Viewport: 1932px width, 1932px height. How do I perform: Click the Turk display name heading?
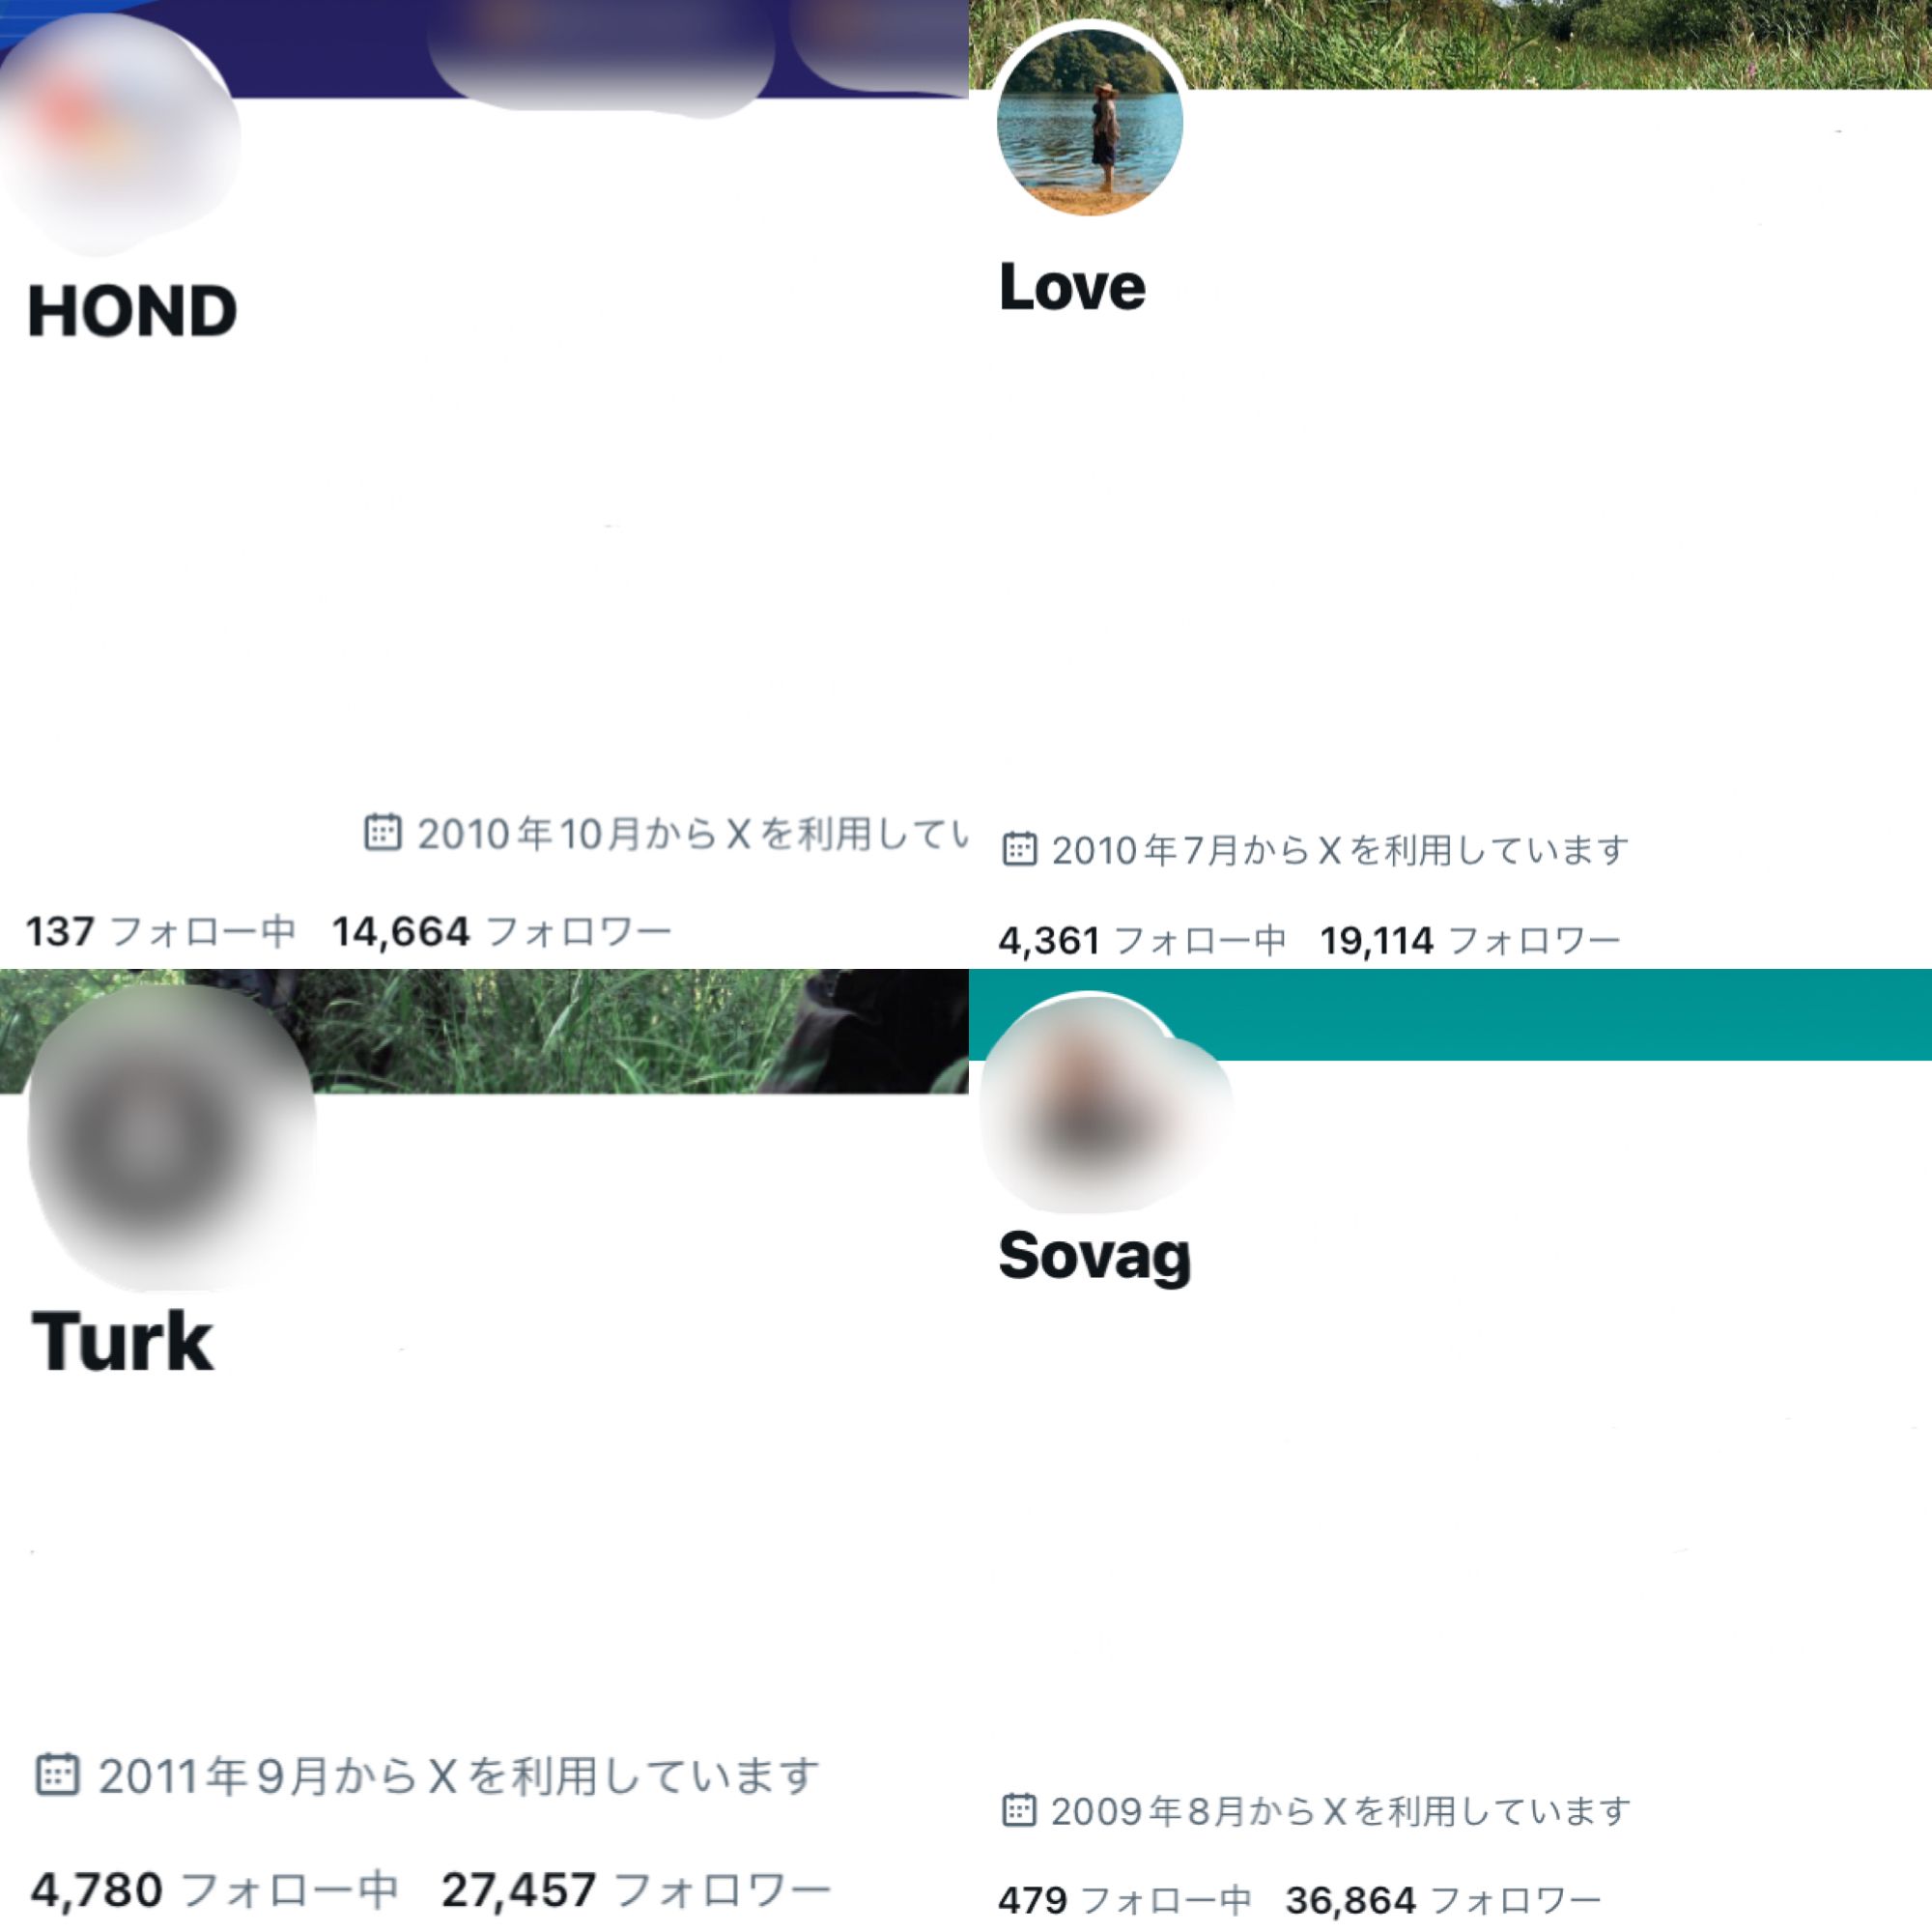coord(122,1340)
